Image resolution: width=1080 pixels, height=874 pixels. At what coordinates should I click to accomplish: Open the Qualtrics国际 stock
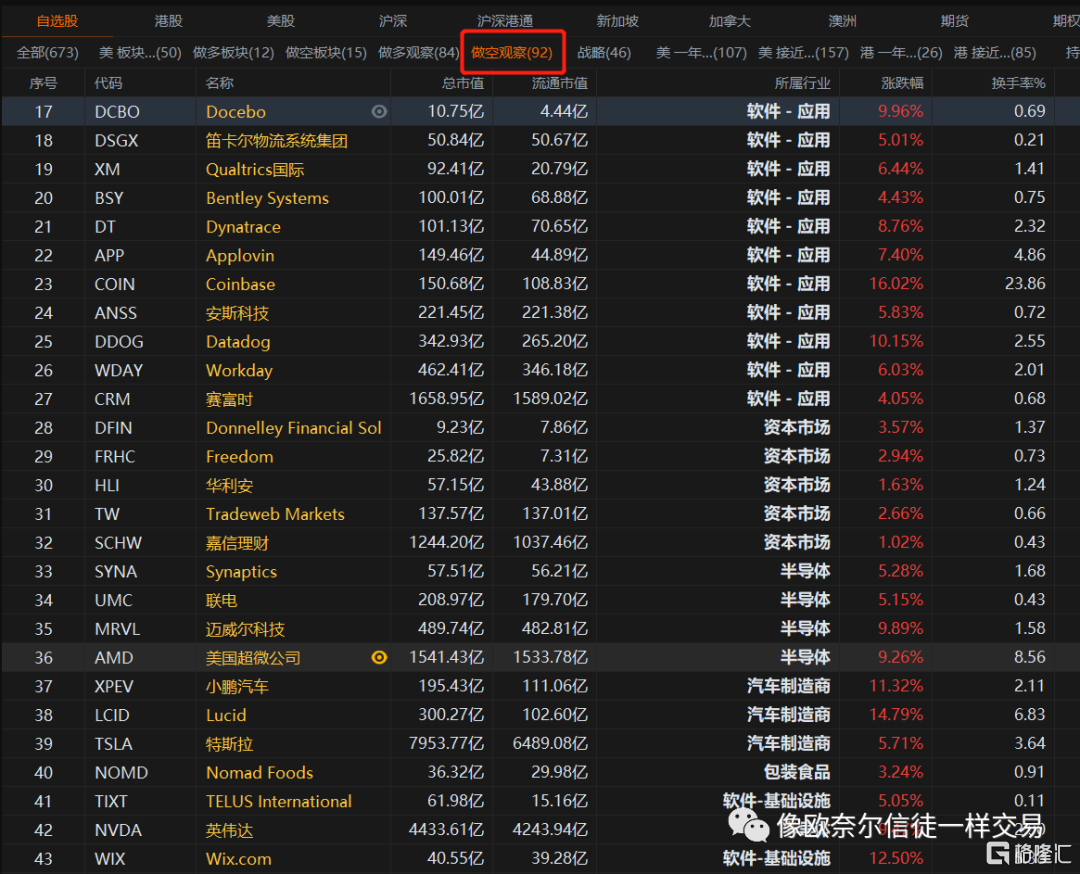pyautogui.click(x=255, y=169)
